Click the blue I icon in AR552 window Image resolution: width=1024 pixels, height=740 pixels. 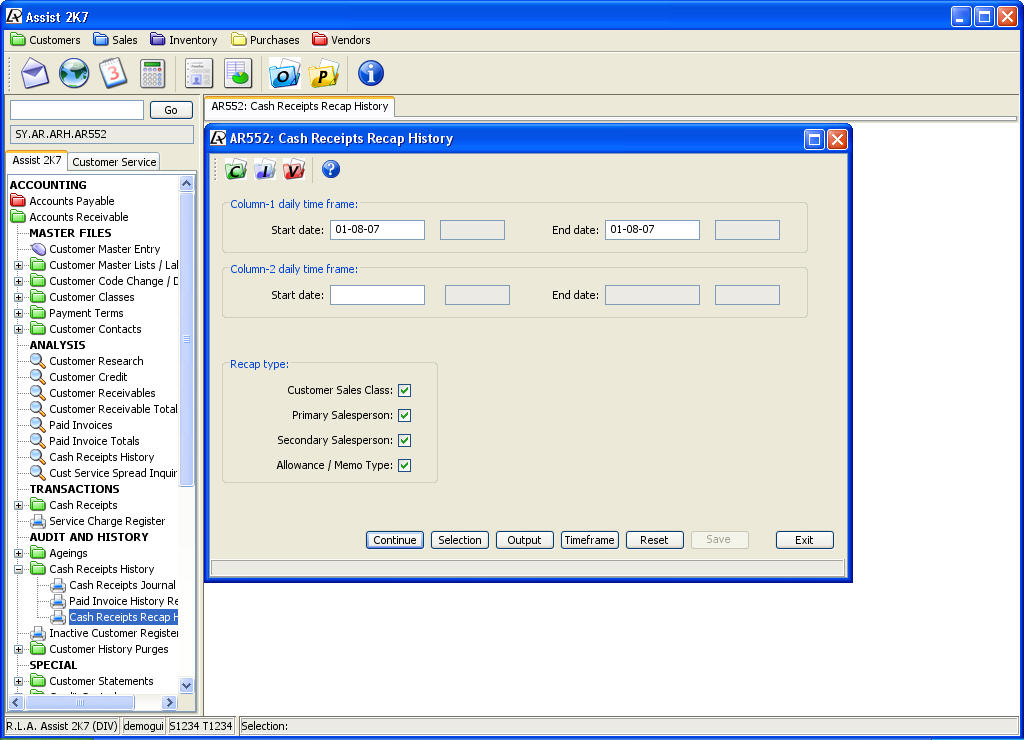click(x=264, y=170)
